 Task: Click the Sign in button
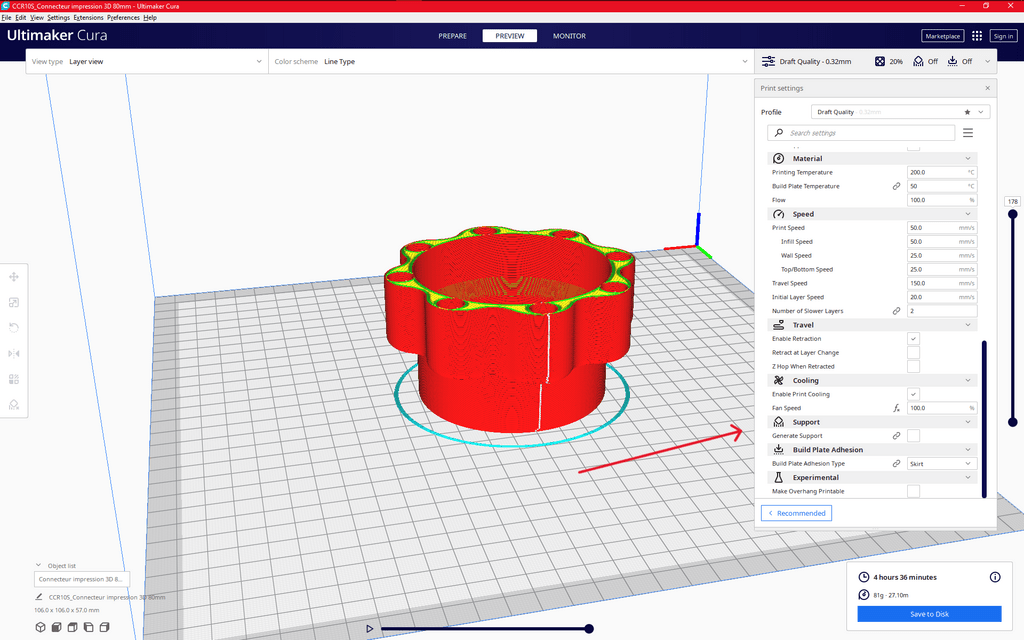(x=1003, y=36)
